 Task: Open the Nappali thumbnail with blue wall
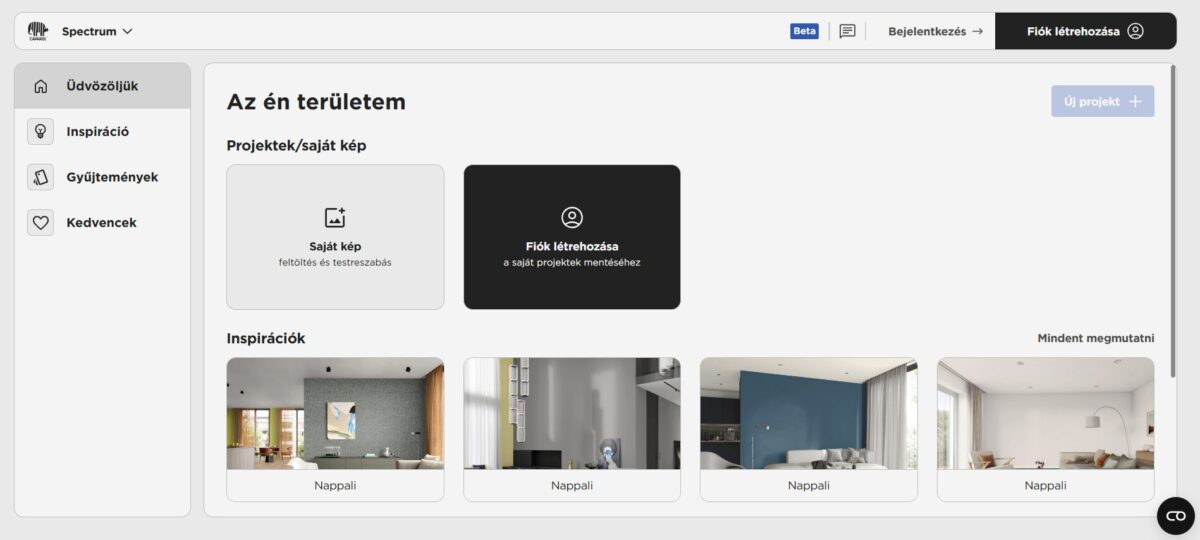(x=808, y=428)
